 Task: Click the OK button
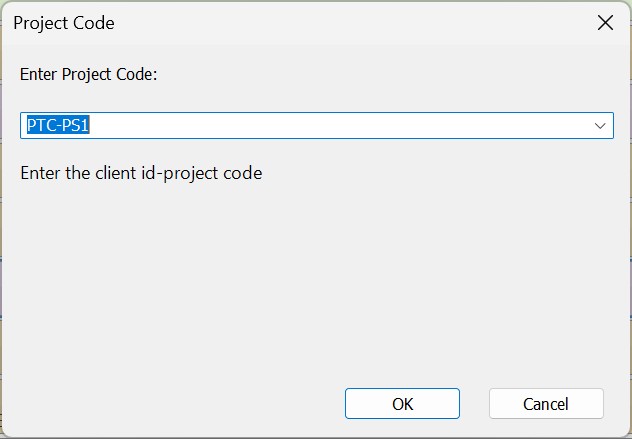pyautogui.click(x=402, y=404)
